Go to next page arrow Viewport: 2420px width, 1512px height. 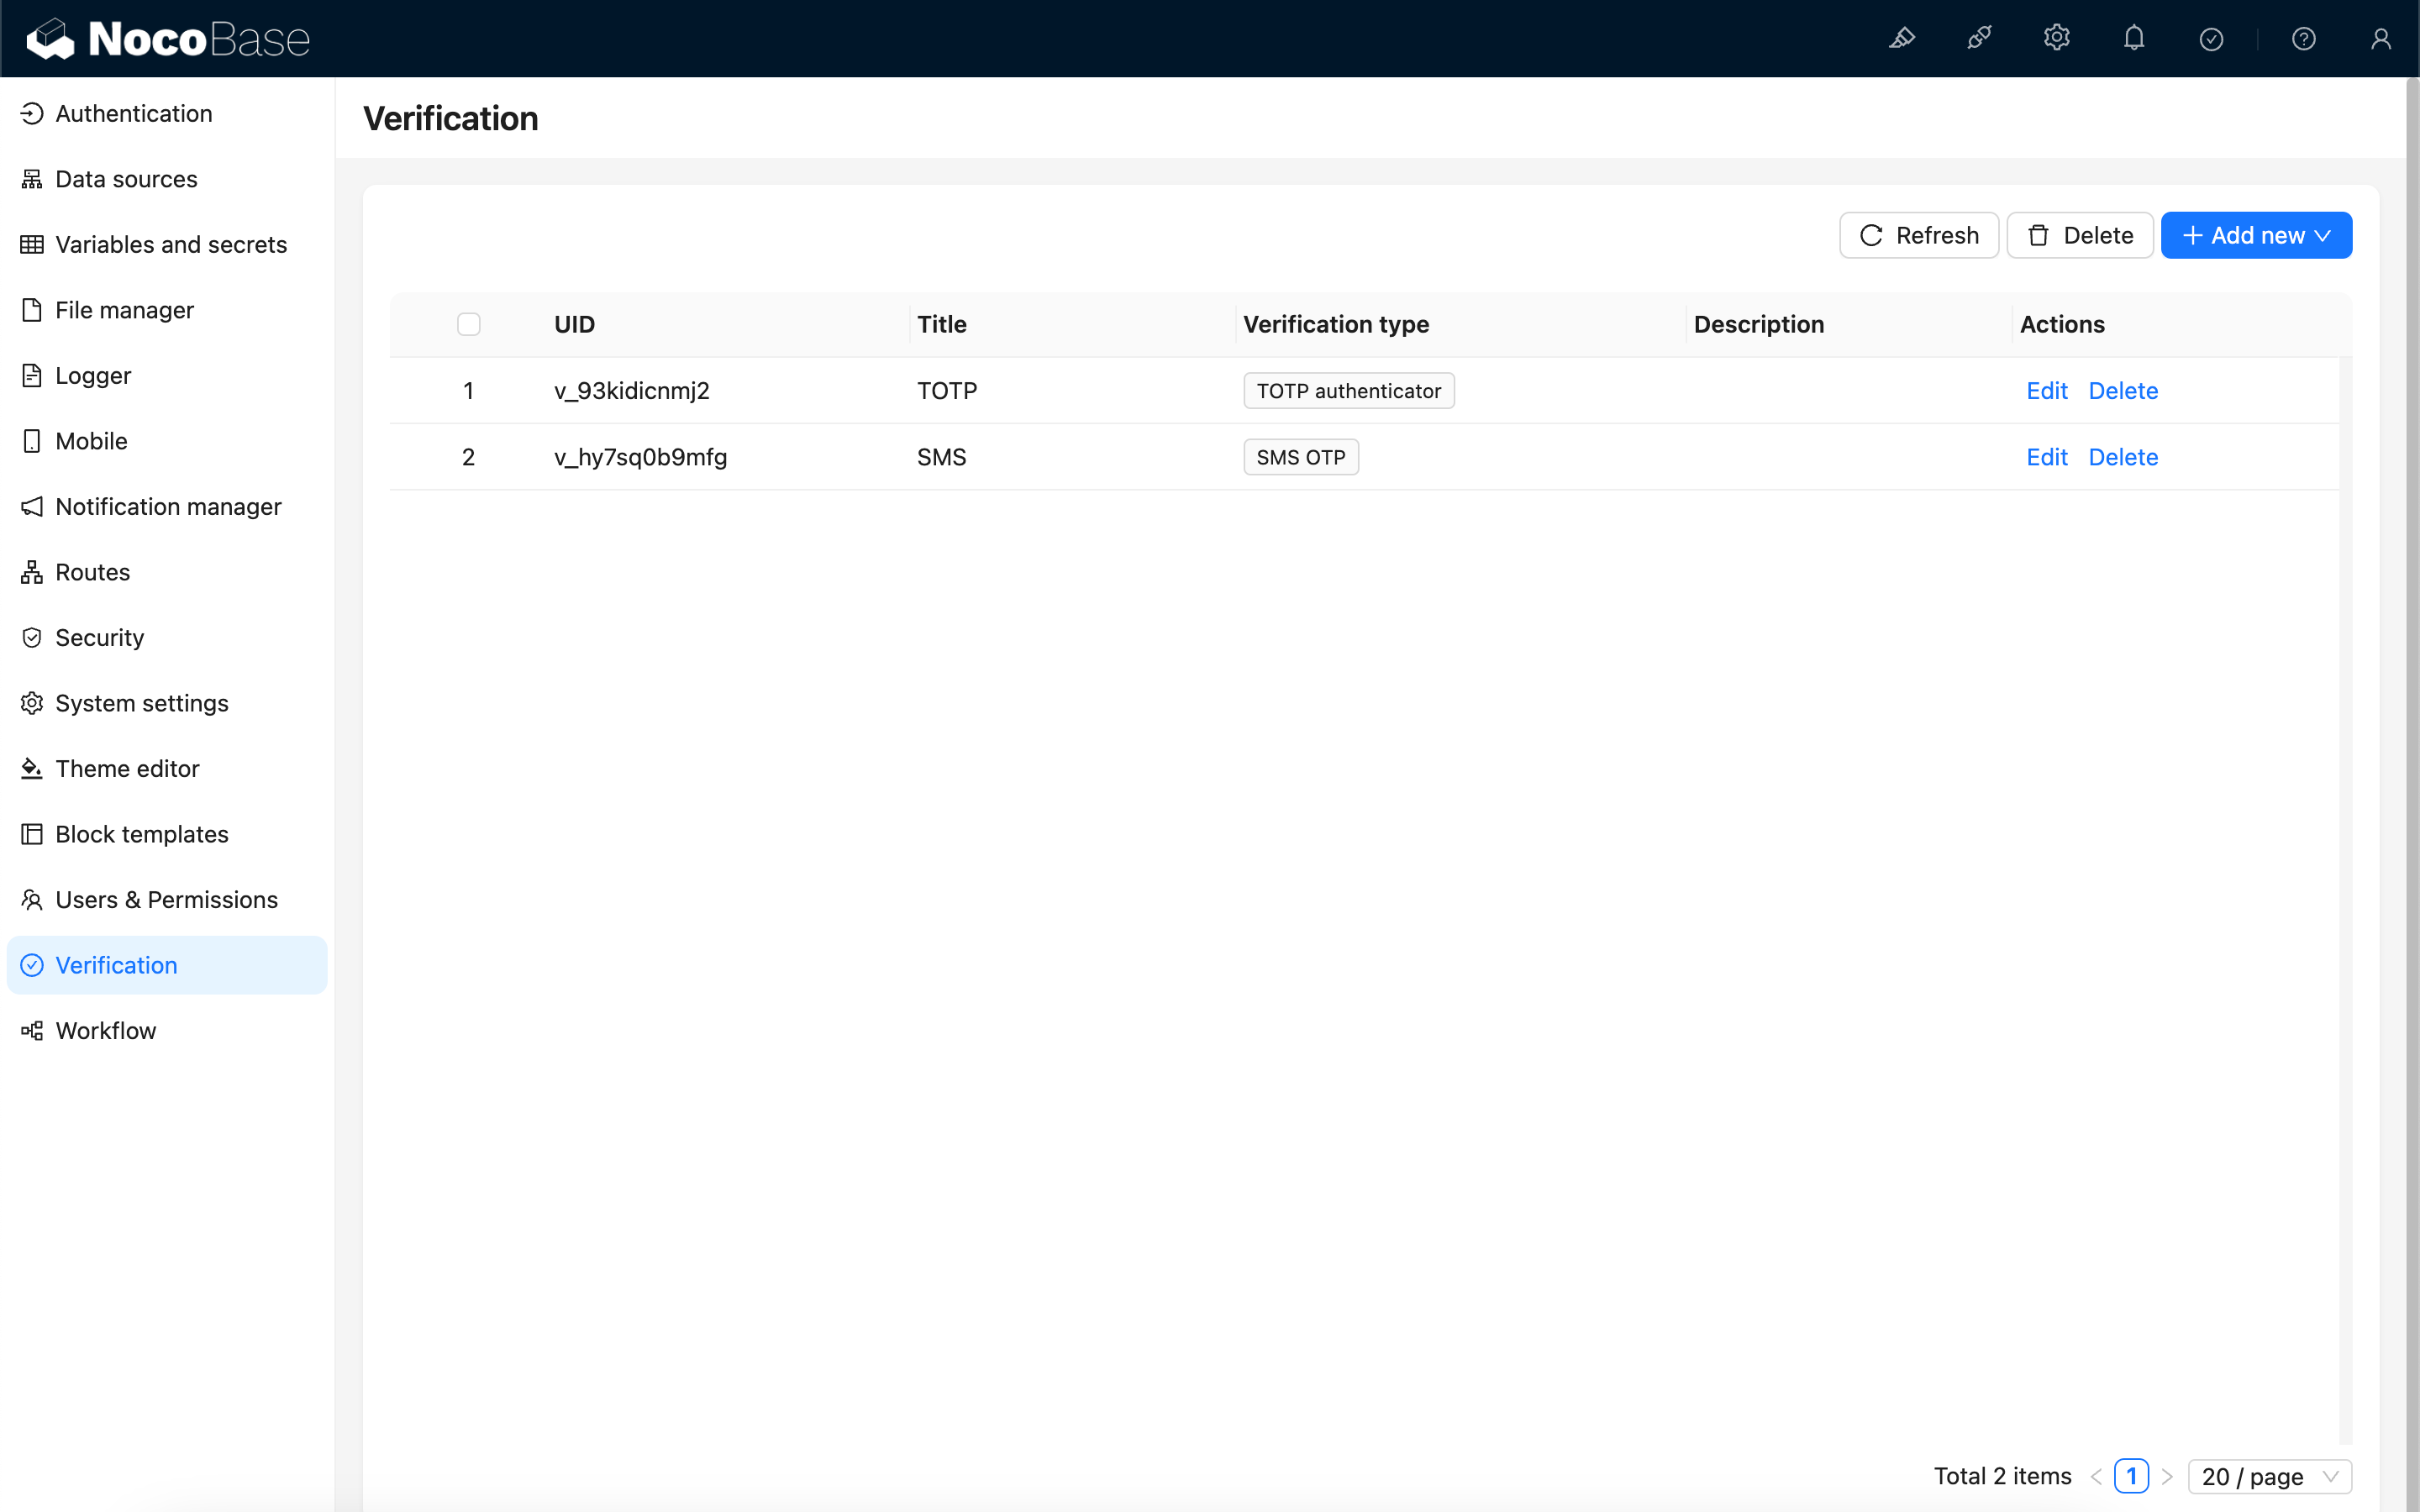pos(2167,1476)
